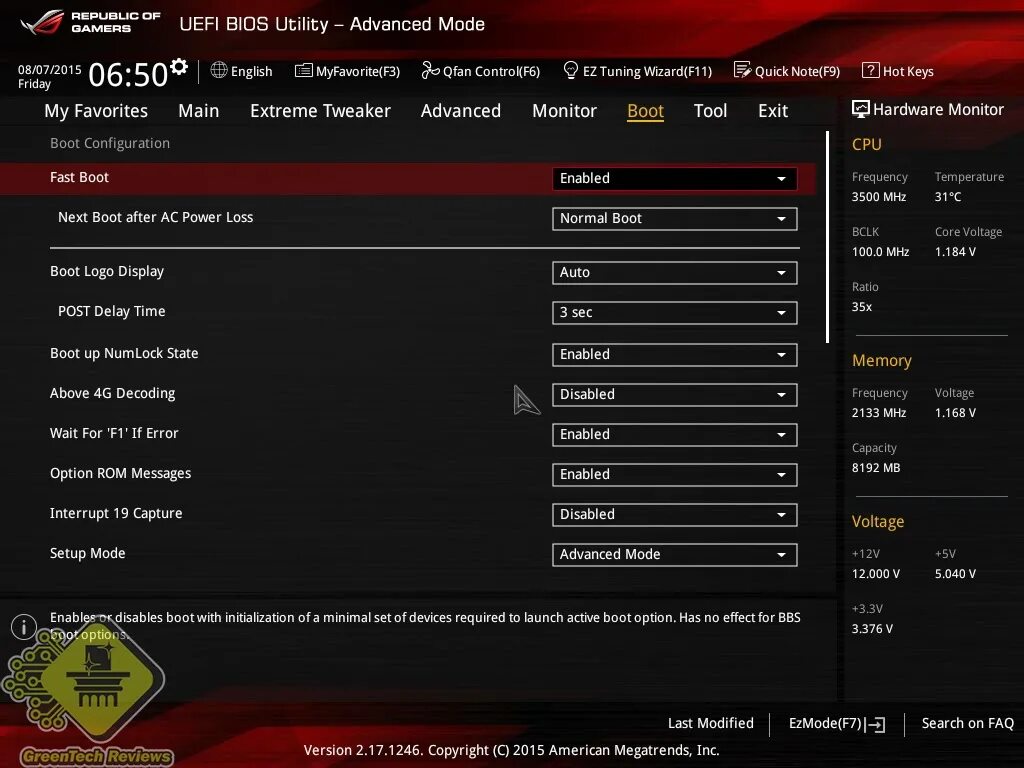Image resolution: width=1024 pixels, height=768 pixels.
Task: Click the memory capacity value 8192 MB
Action: (x=876, y=468)
